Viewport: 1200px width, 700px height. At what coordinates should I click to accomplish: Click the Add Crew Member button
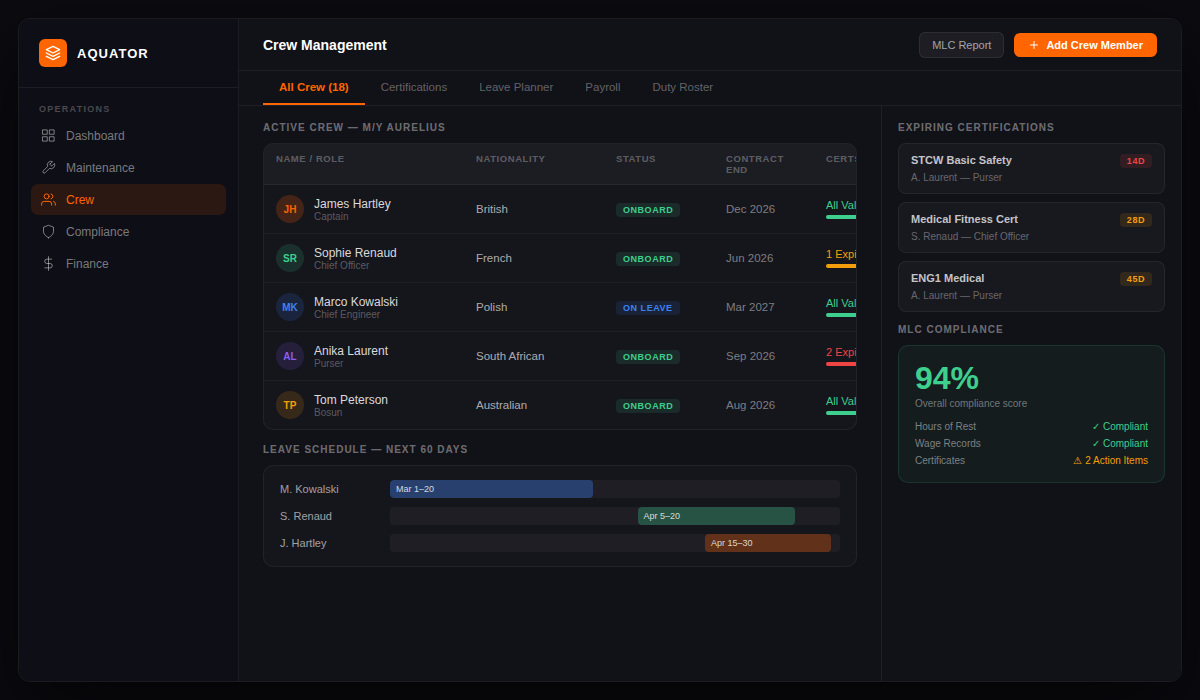[x=1085, y=45]
